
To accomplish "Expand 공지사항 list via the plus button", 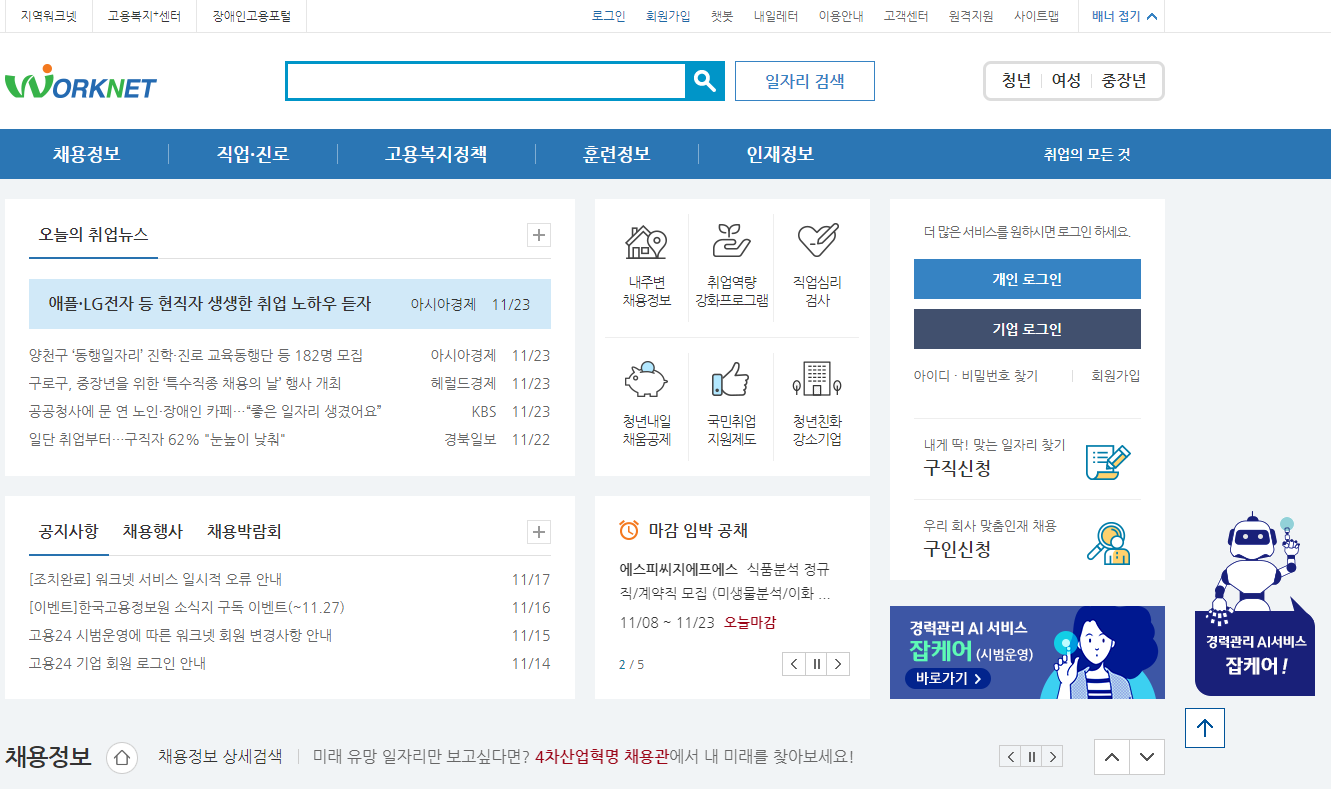I will (x=538, y=532).
